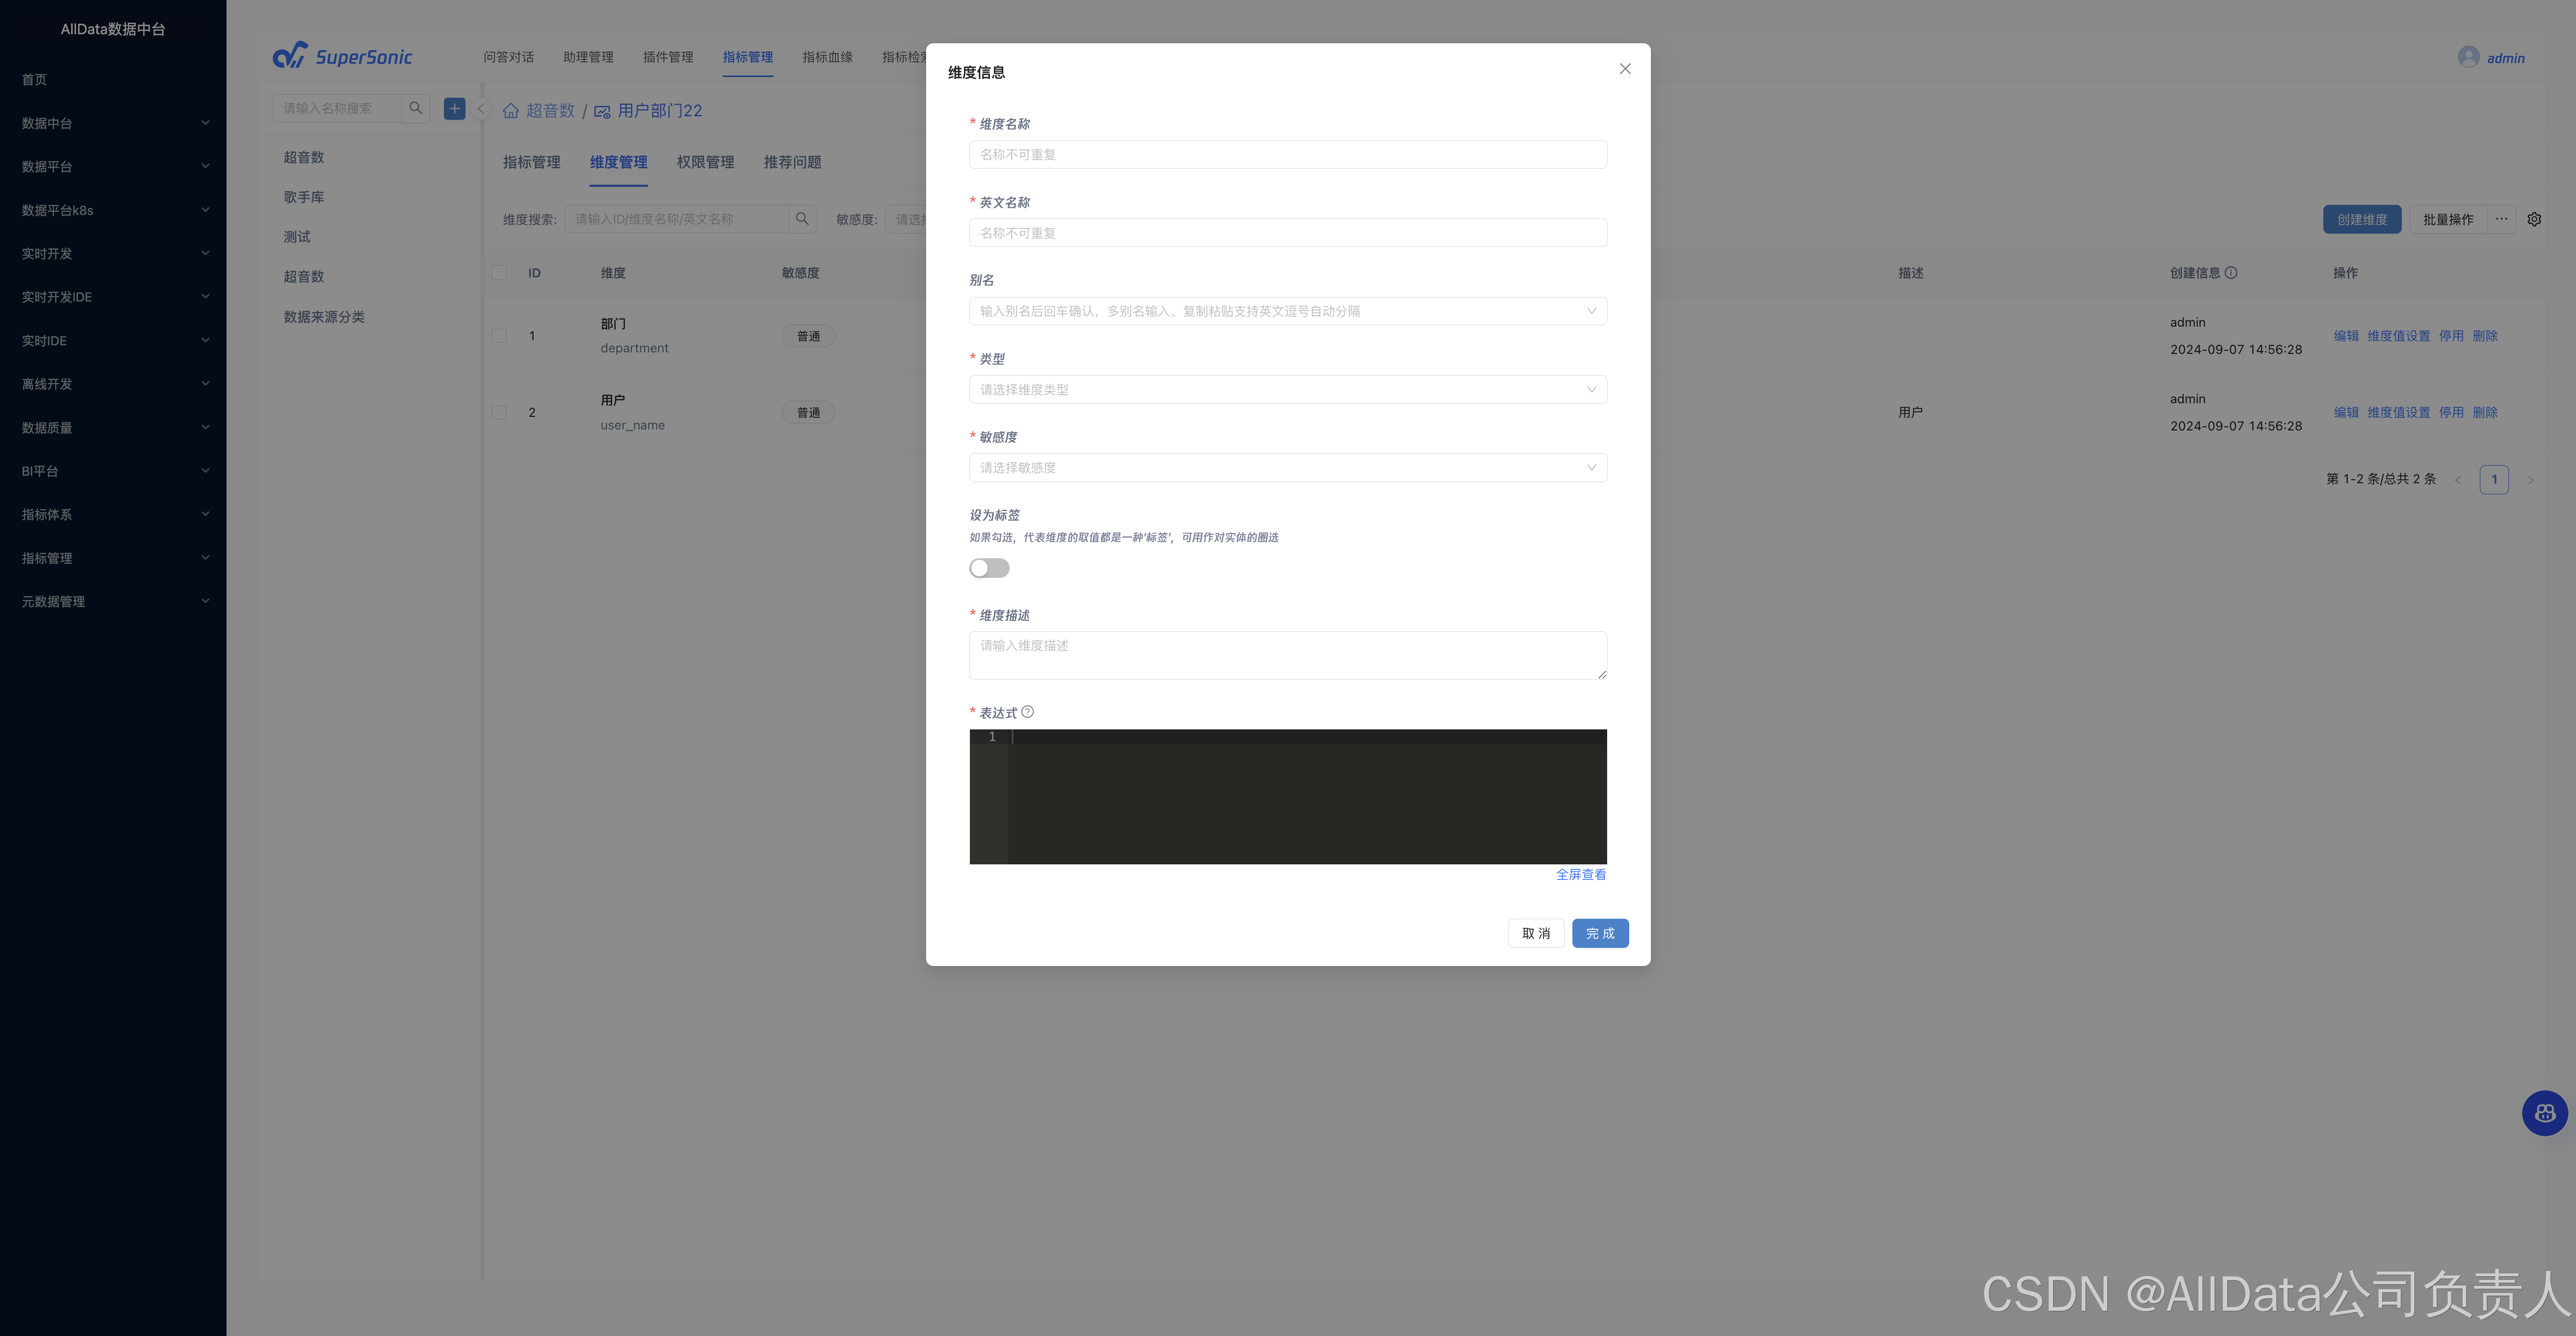Check the select-all checkbox in table header
The height and width of the screenshot is (1336, 2576).
click(499, 273)
